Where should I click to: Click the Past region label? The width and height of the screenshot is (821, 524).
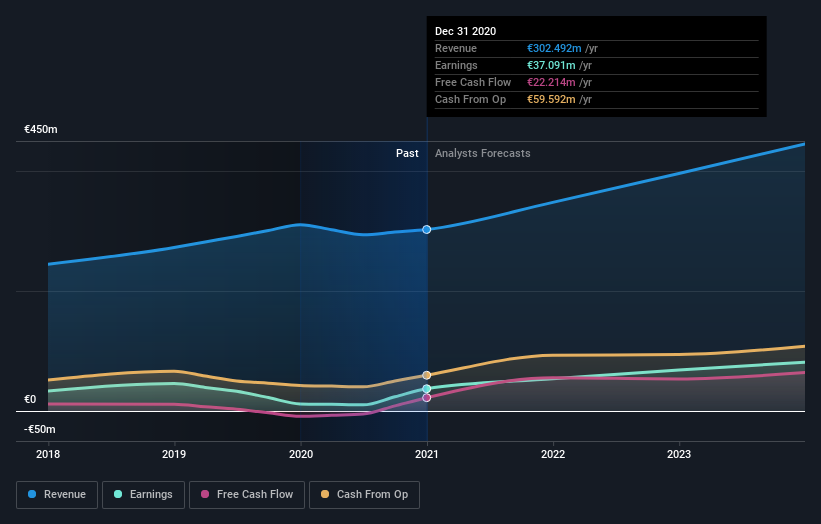[407, 153]
